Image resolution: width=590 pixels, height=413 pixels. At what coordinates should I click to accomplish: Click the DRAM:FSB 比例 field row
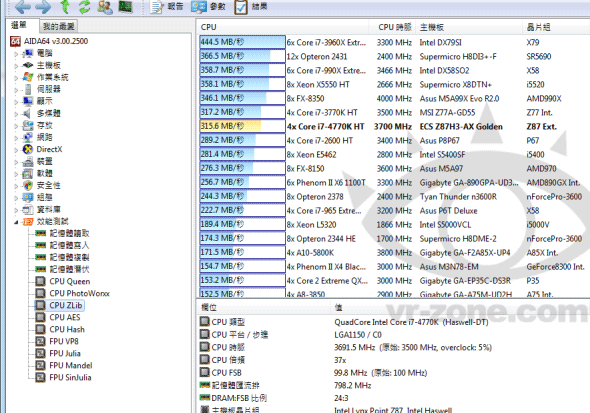[394, 398]
